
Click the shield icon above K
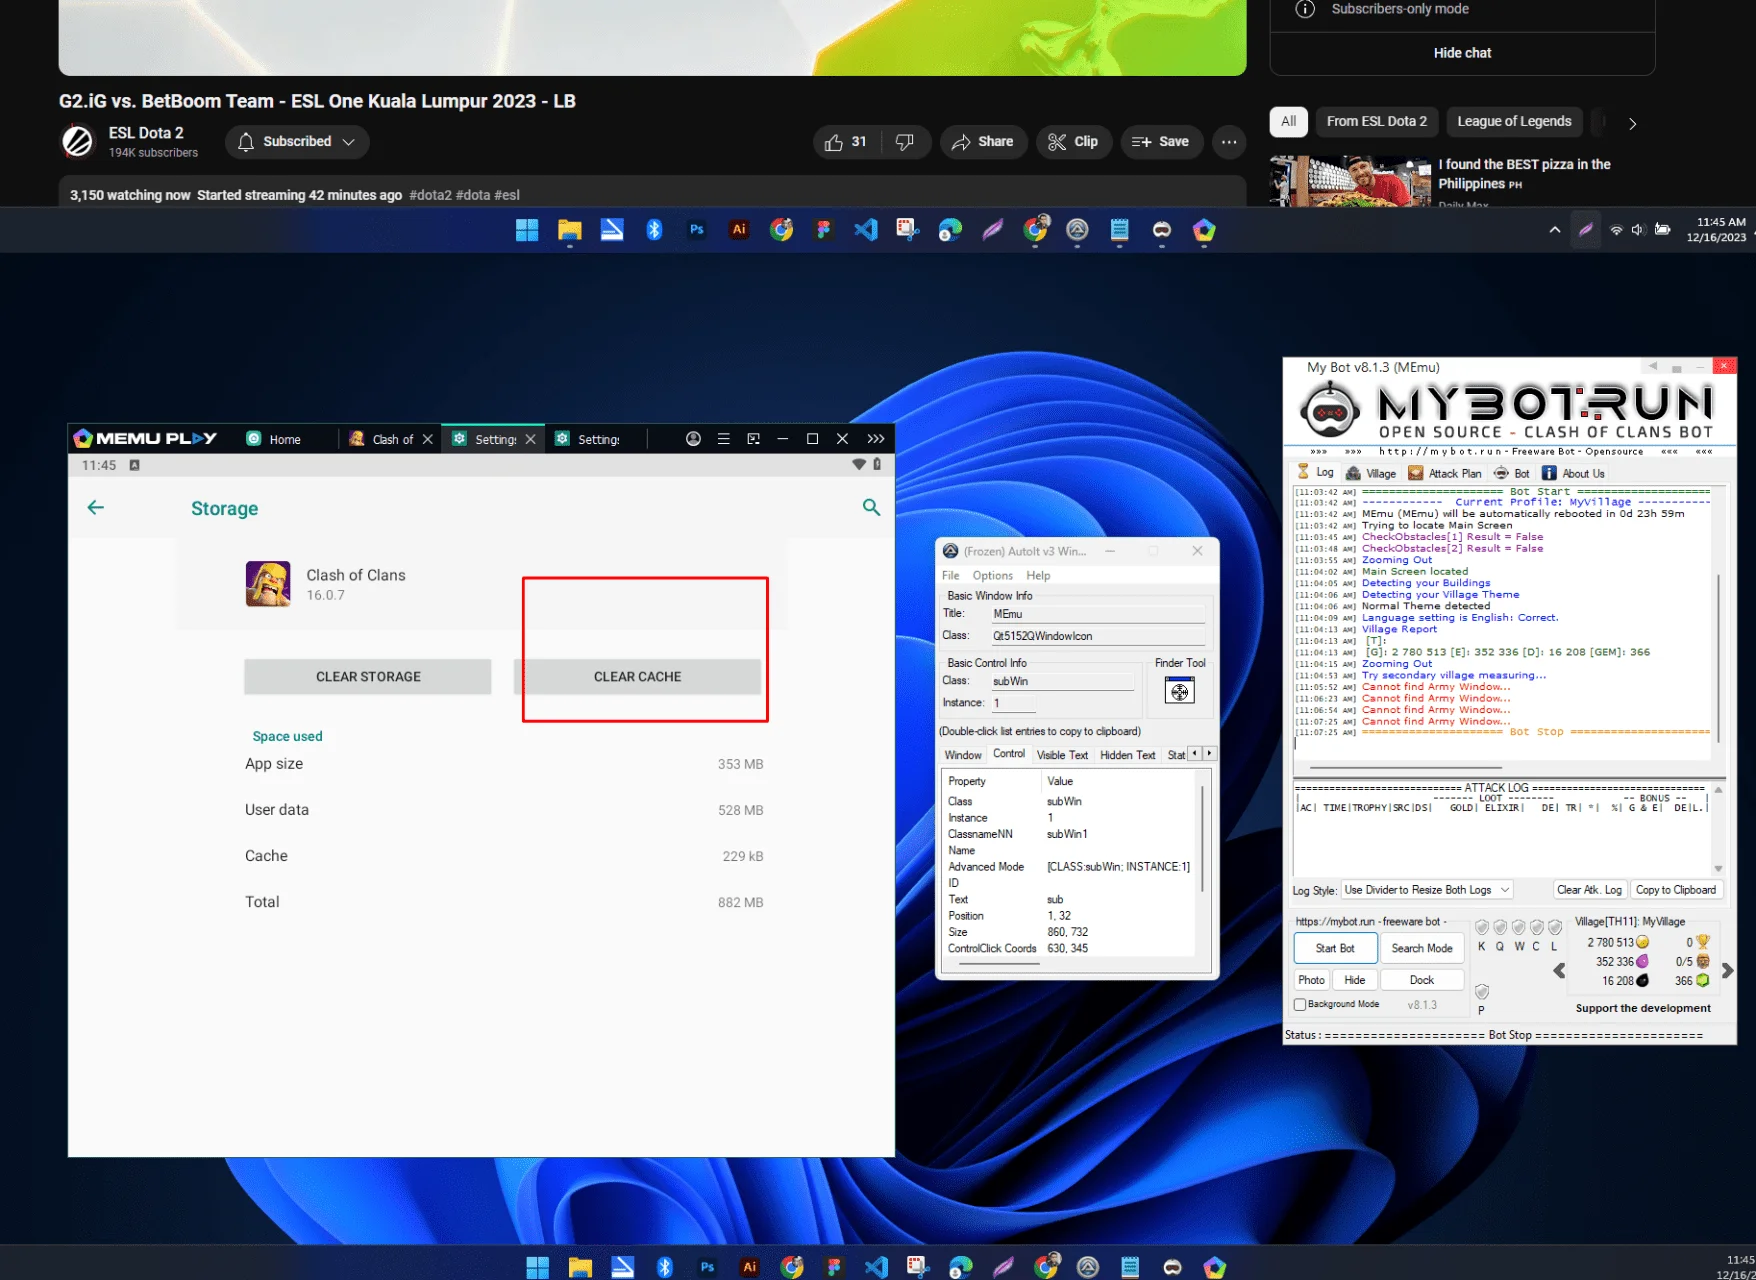click(x=1482, y=928)
